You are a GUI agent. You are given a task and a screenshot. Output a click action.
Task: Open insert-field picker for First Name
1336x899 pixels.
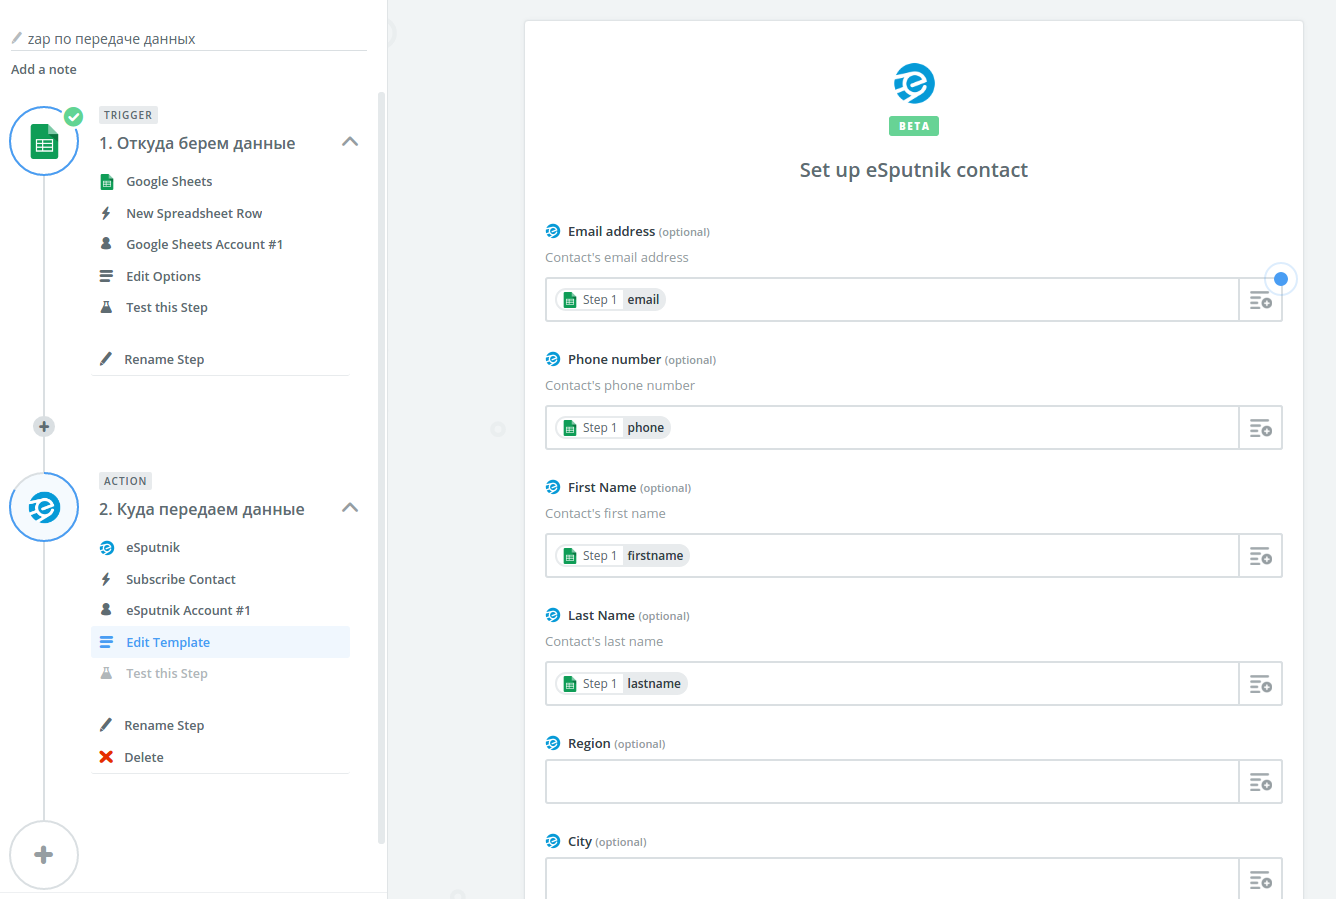tap(1260, 556)
